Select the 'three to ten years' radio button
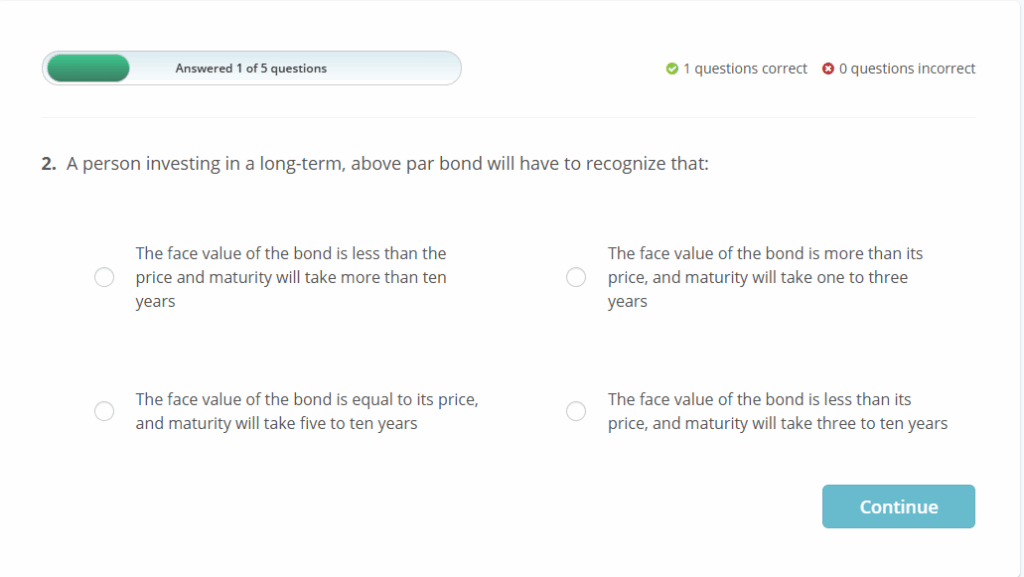The height and width of the screenshot is (577, 1024). 576,411
